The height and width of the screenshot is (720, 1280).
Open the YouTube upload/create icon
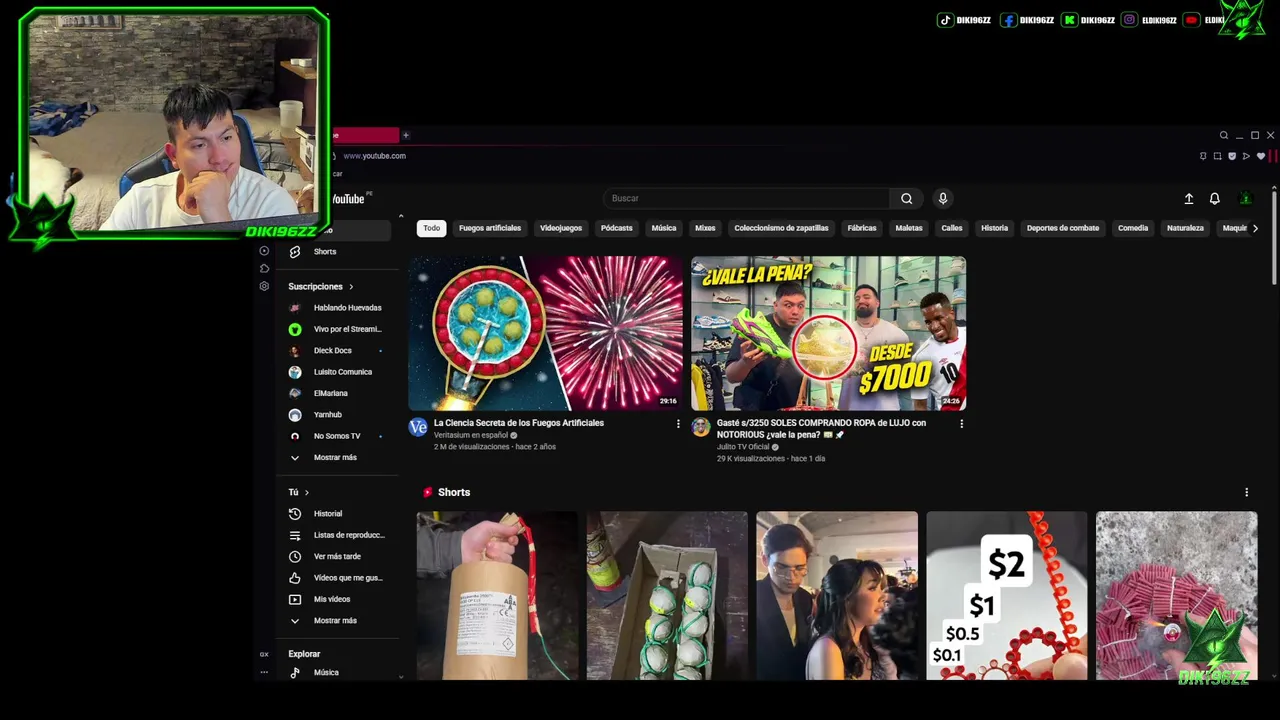(1189, 199)
